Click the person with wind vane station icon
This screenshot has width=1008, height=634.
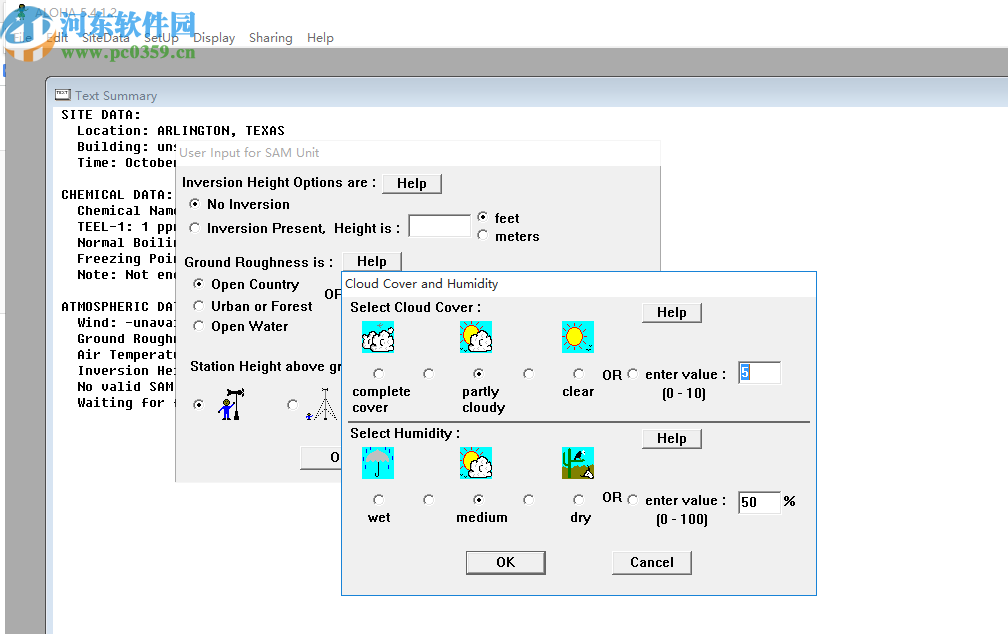click(231, 404)
